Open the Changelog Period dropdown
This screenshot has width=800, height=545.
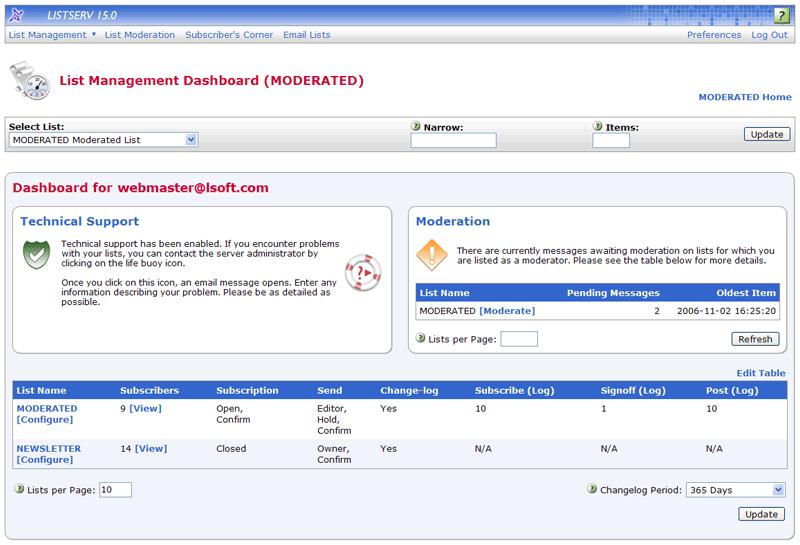click(735, 490)
